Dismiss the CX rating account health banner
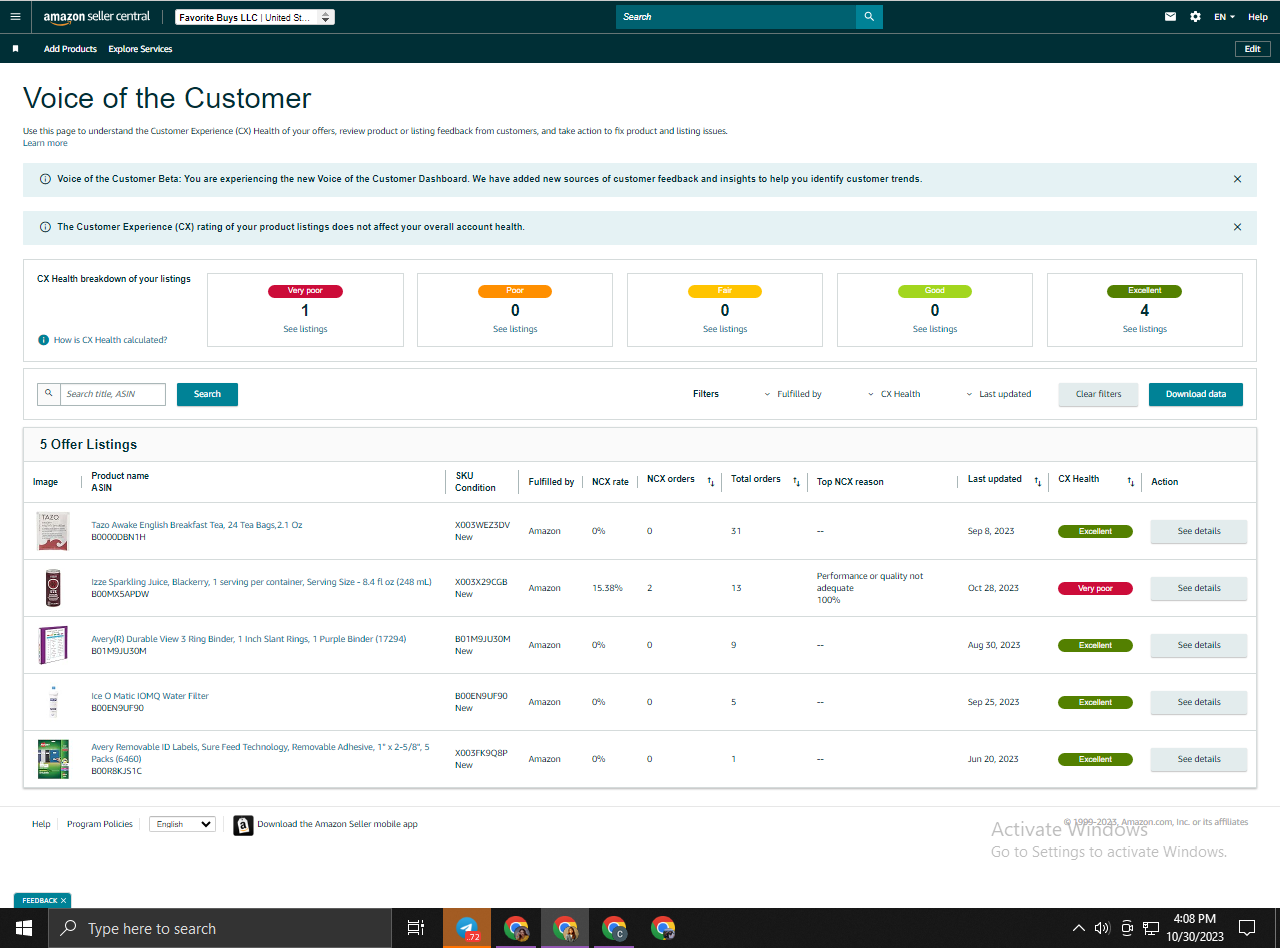Image resolution: width=1280 pixels, height=948 pixels. [1237, 227]
